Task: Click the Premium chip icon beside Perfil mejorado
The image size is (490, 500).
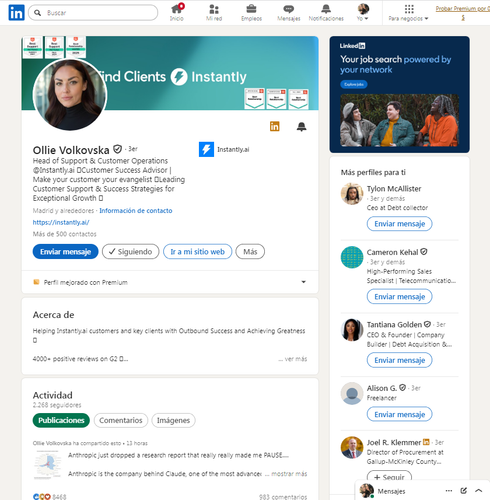Action: click(x=36, y=282)
